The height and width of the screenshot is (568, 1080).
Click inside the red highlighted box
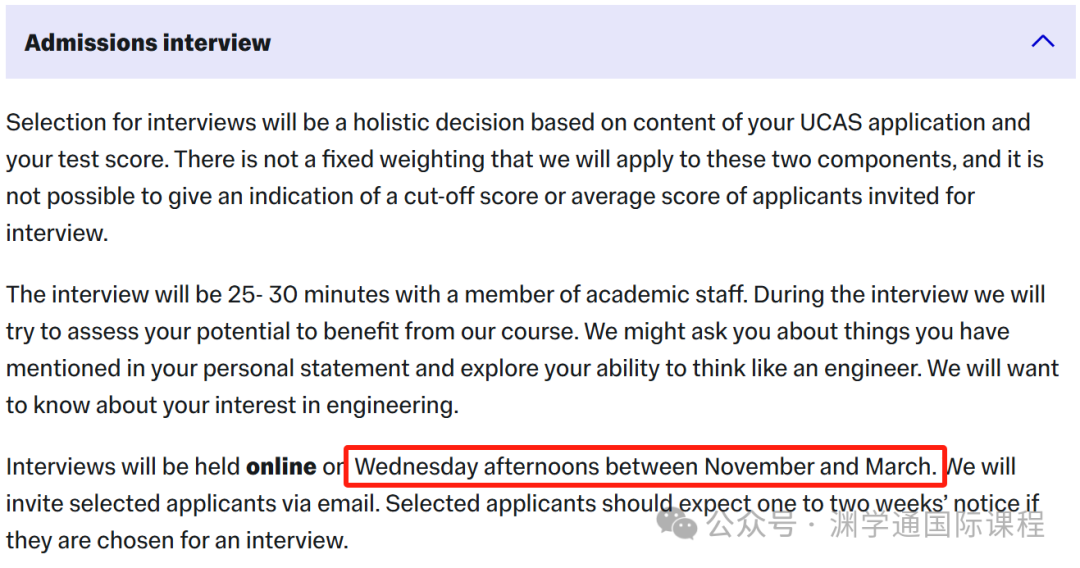click(x=645, y=466)
